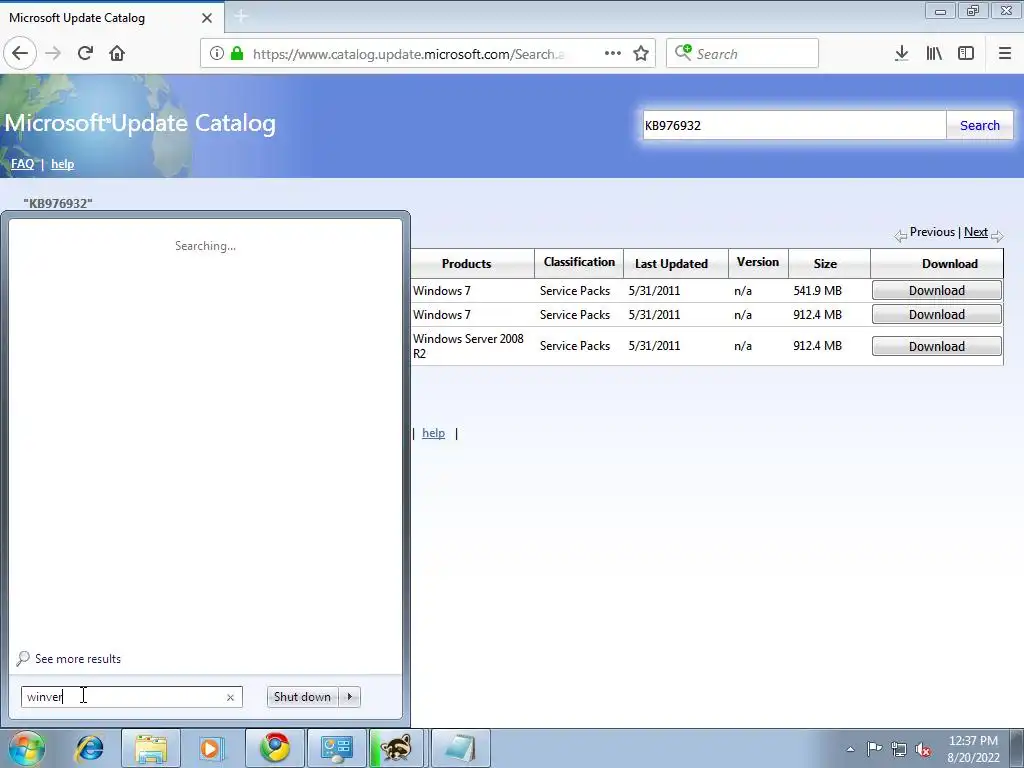This screenshot has height=768, width=1024.
Task: Open the help link in header
Action: pos(63,164)
